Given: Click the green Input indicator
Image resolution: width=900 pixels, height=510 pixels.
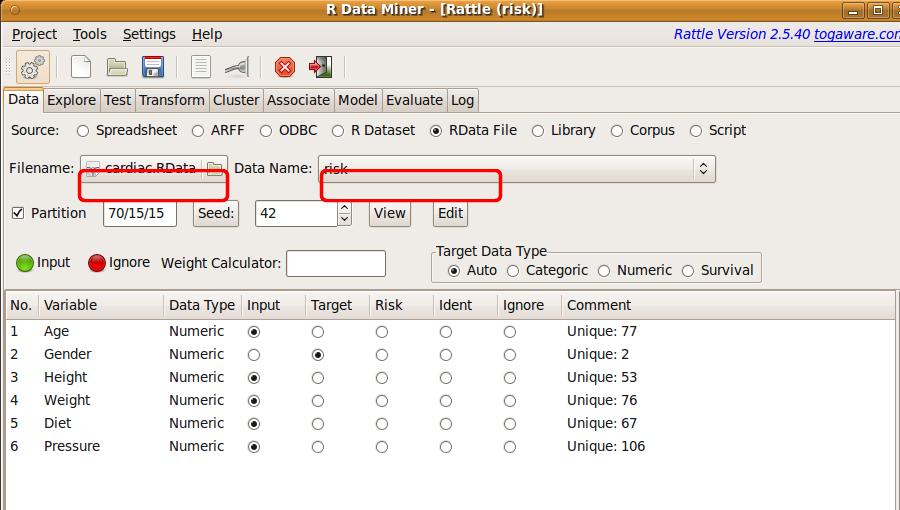Looking at the screenshot, I should click(x=25, y=263).
